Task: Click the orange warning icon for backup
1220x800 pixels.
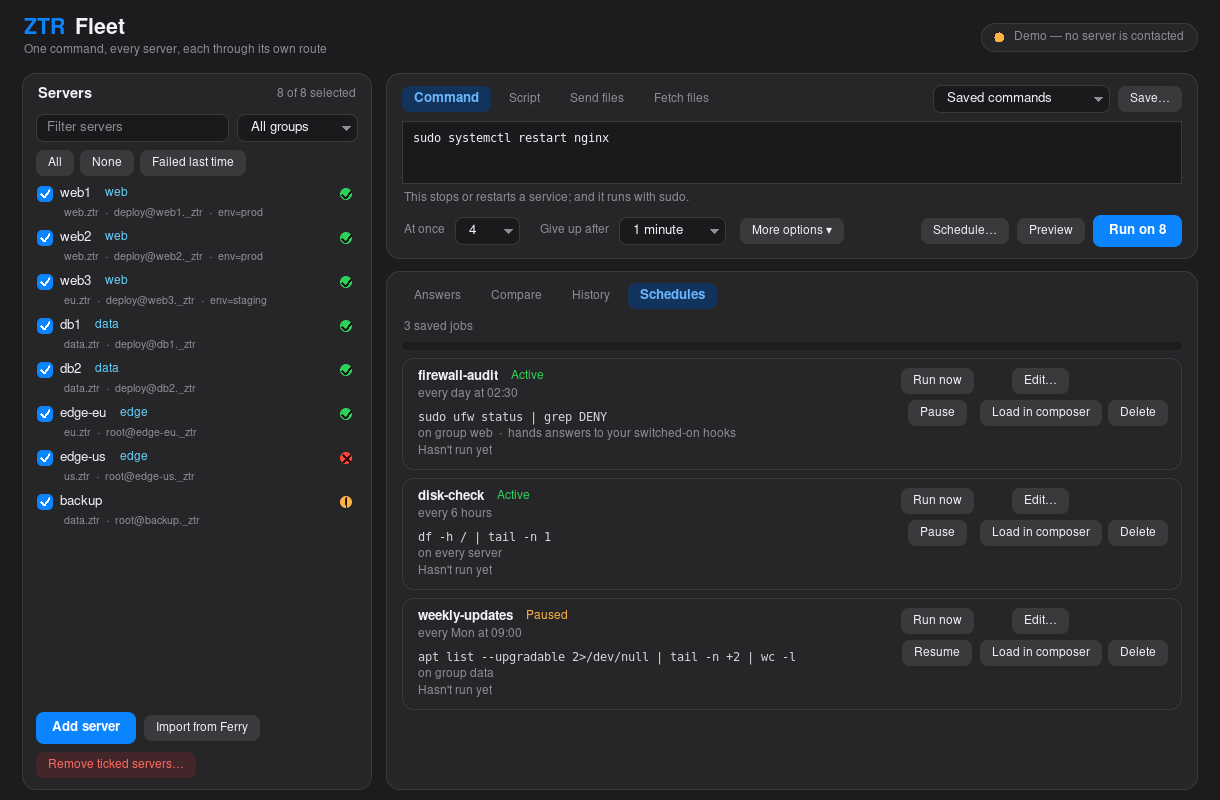Action: point(346,502)
